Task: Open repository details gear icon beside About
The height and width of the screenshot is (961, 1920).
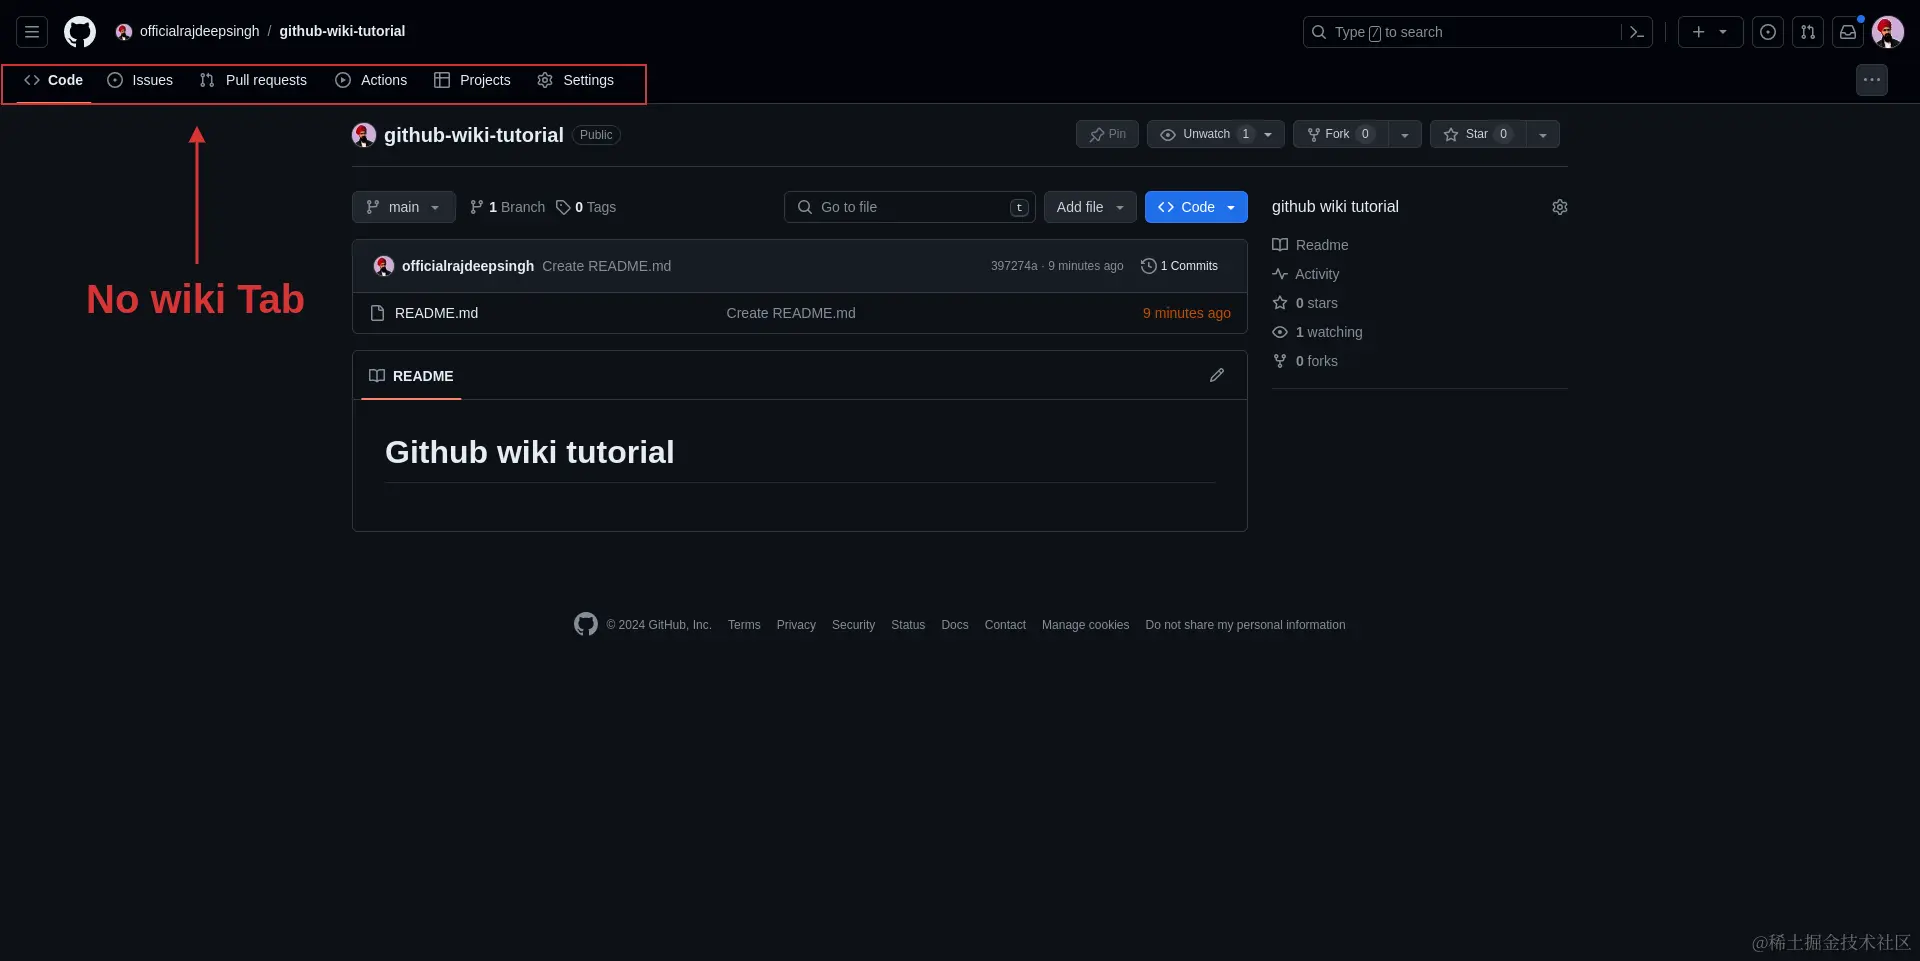Action: (1560, 207)
